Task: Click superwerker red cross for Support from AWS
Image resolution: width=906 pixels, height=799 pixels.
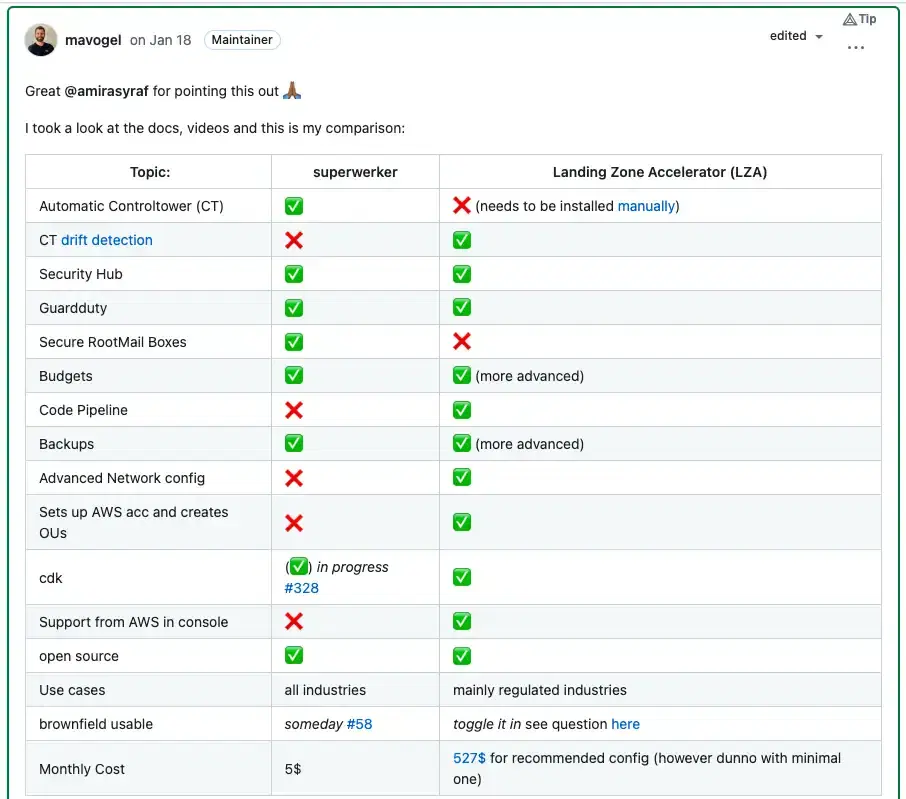Action: [x=294, y=622]
